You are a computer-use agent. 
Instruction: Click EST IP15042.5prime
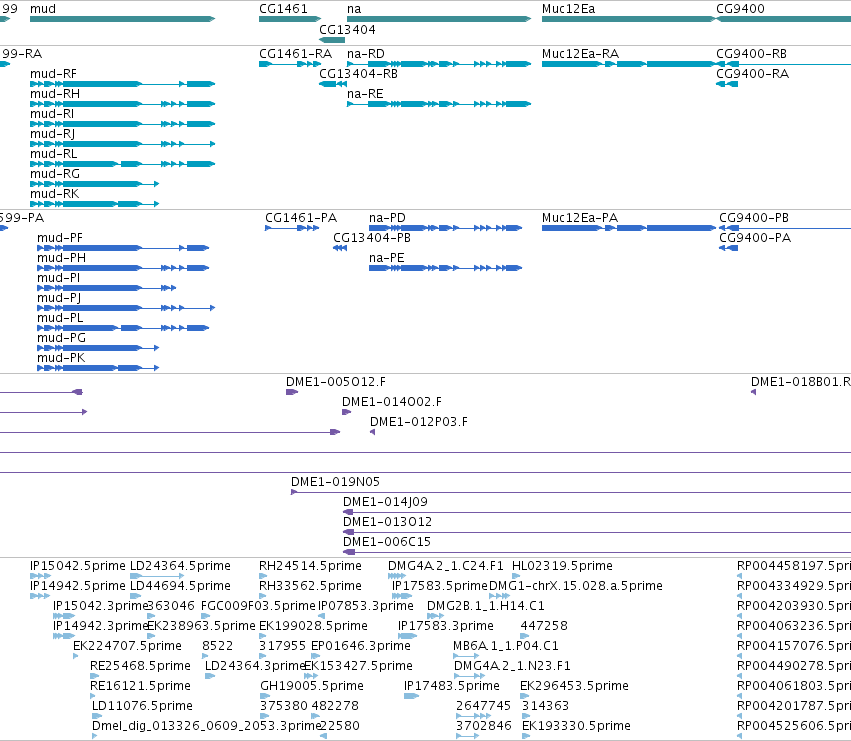click(41, 576)
